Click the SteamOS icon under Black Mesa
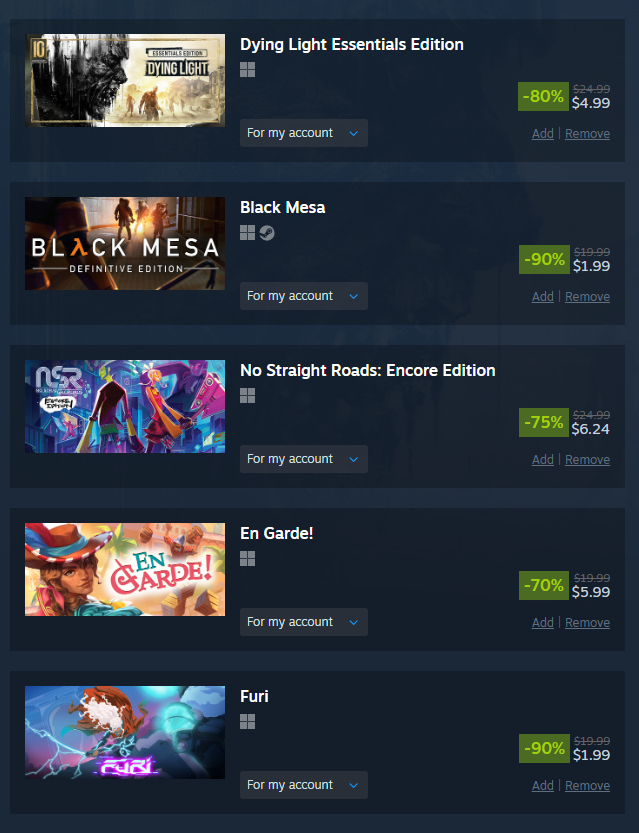Image resolution: width=639 pixels, height=833 pixels. [x=267, y=233]
